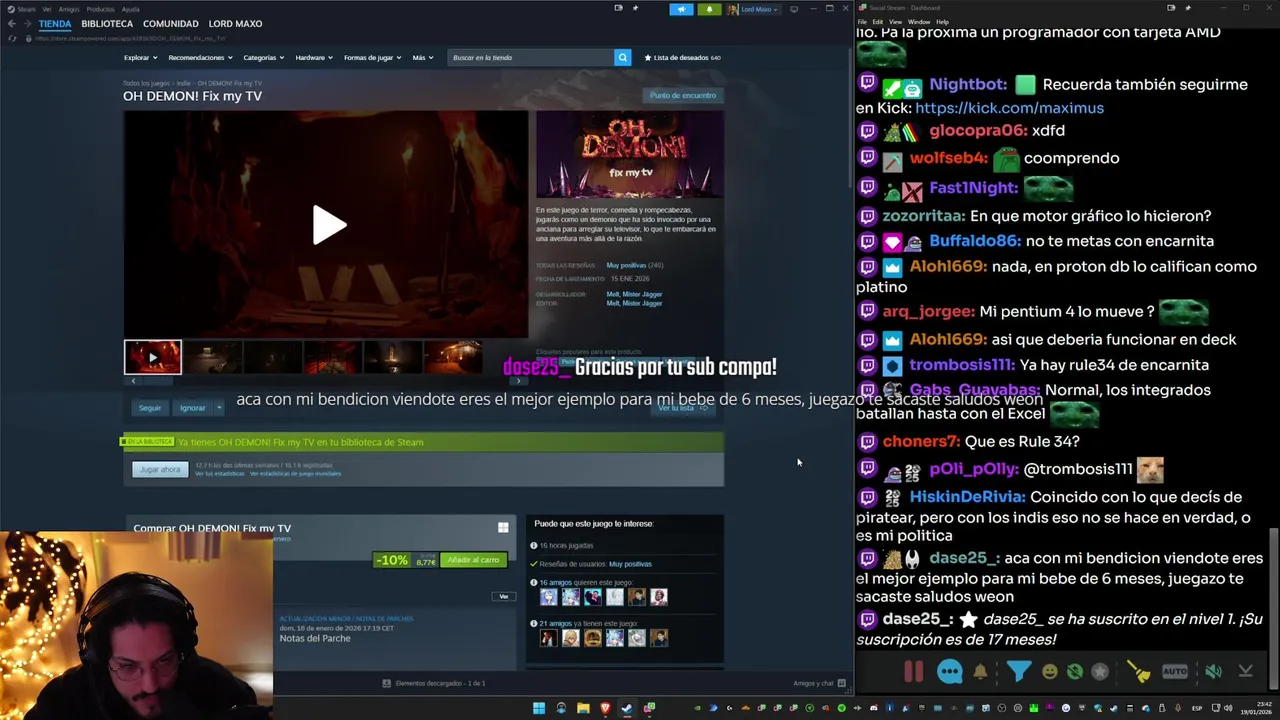Select the second screenshot thumbnail
The width and height of the screenshot is (1280, 720).
click(213, 357)
